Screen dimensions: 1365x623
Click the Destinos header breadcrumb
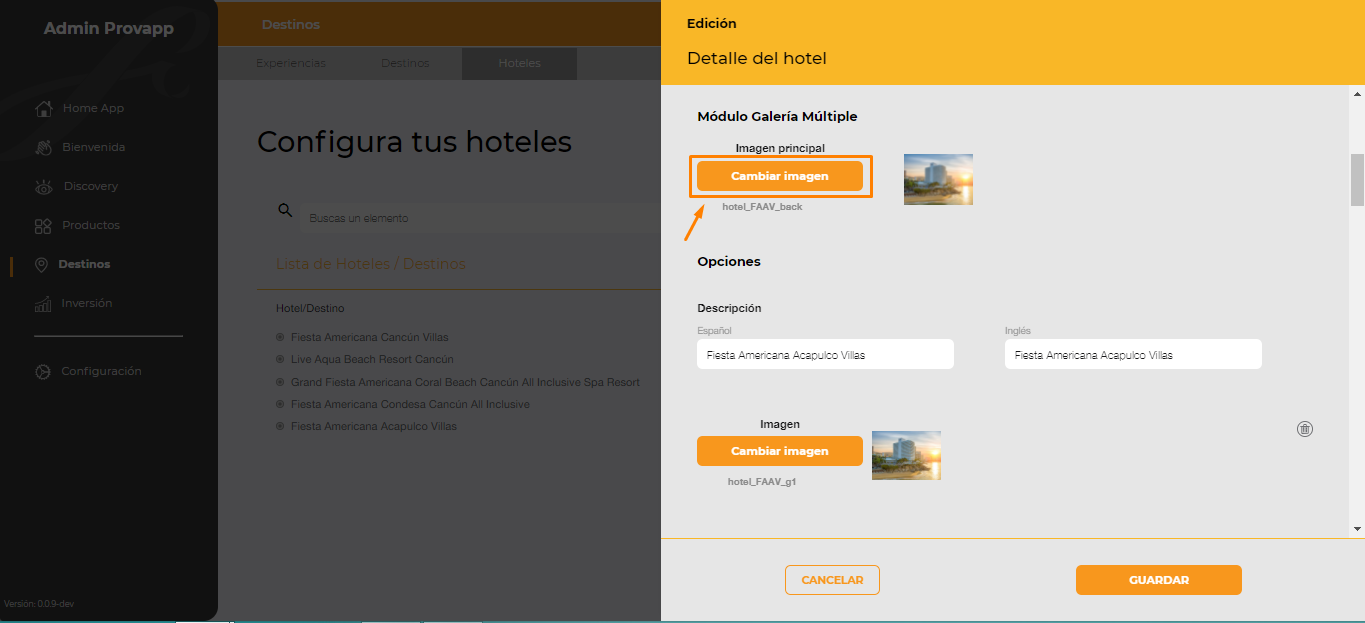pos(291,24)
